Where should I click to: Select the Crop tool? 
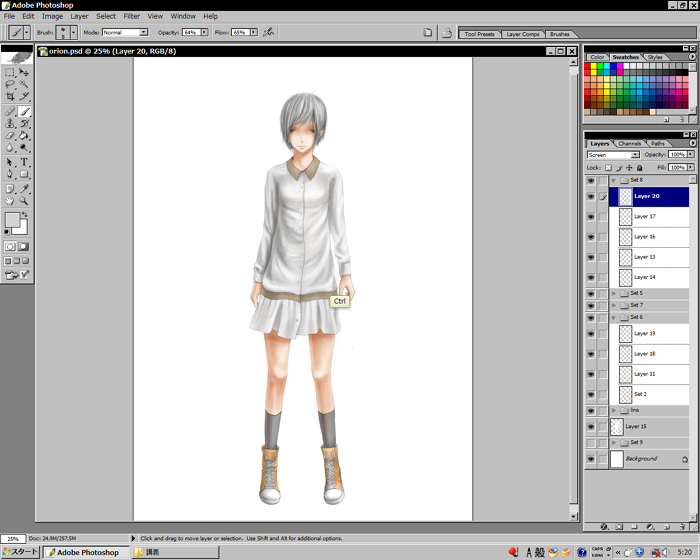[x=10, y=98]
